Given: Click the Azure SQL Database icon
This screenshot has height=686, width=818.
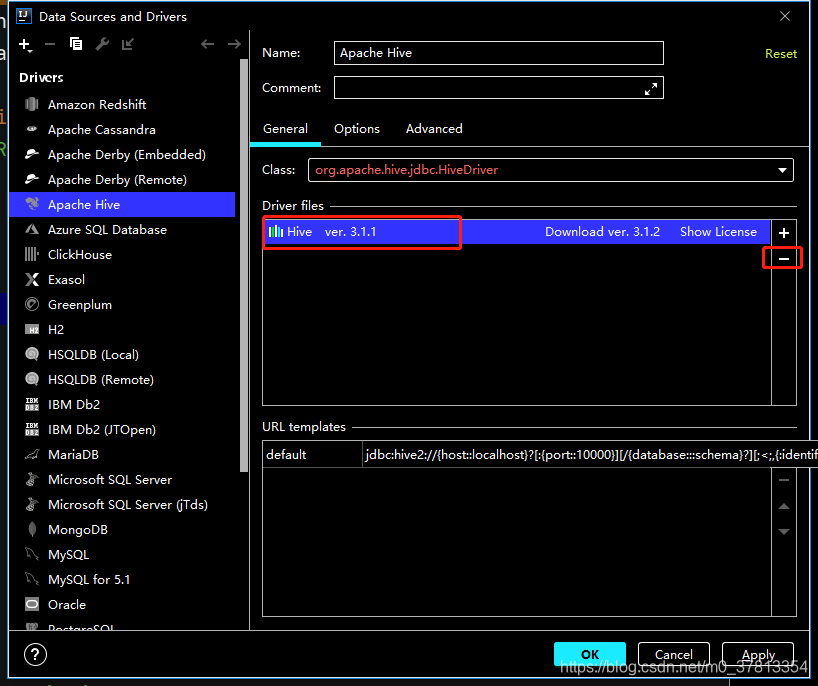Looking at the screenshot, I should click(32, 230).
